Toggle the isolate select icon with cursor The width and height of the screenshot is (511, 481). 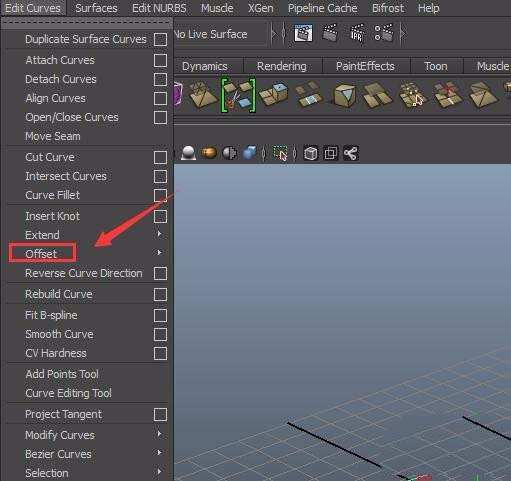(x=280, y=153)
